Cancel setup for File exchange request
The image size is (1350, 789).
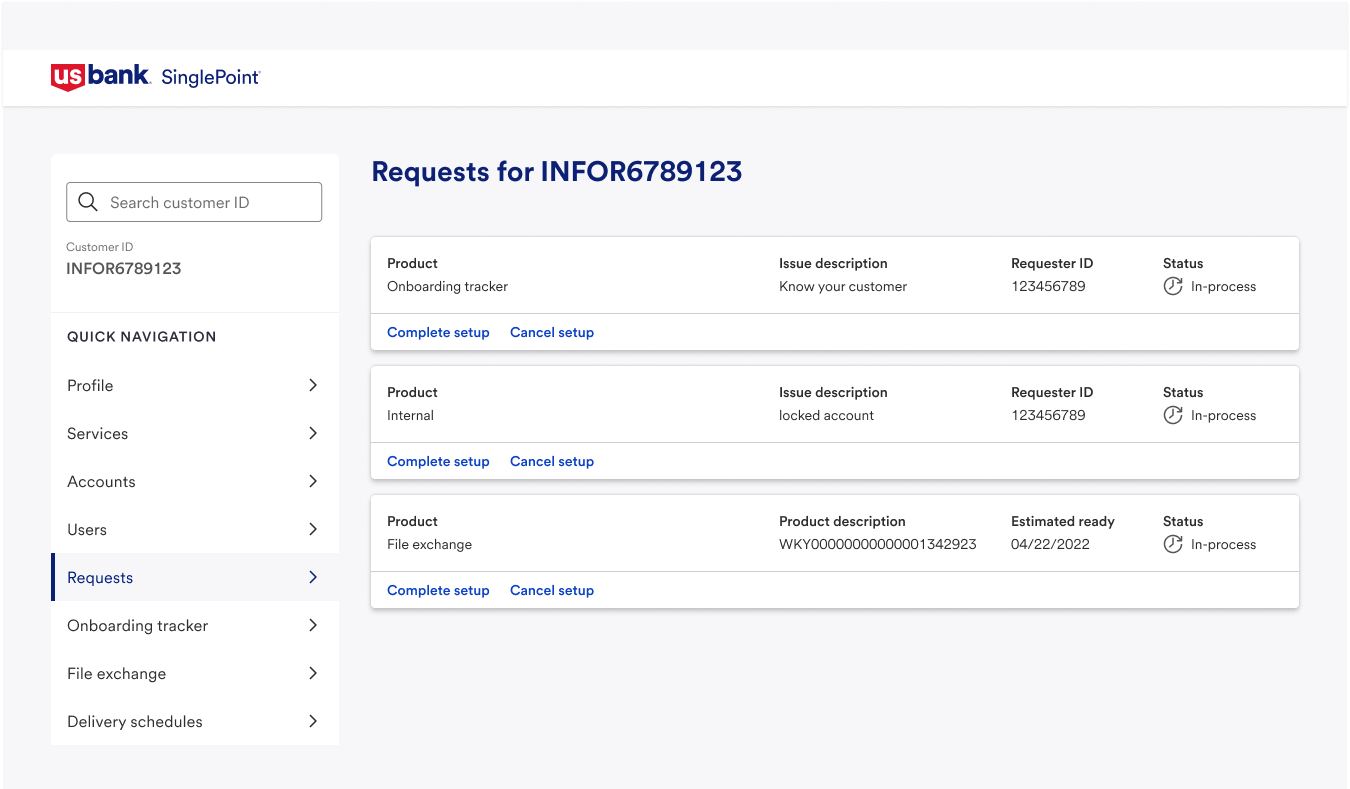[552, 590]
